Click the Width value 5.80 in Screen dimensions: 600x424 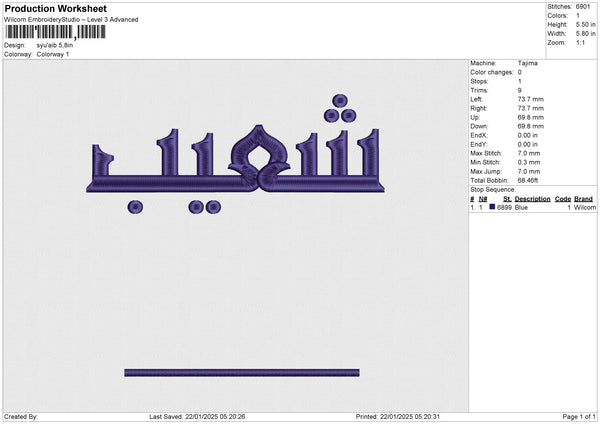pos(585,34)
